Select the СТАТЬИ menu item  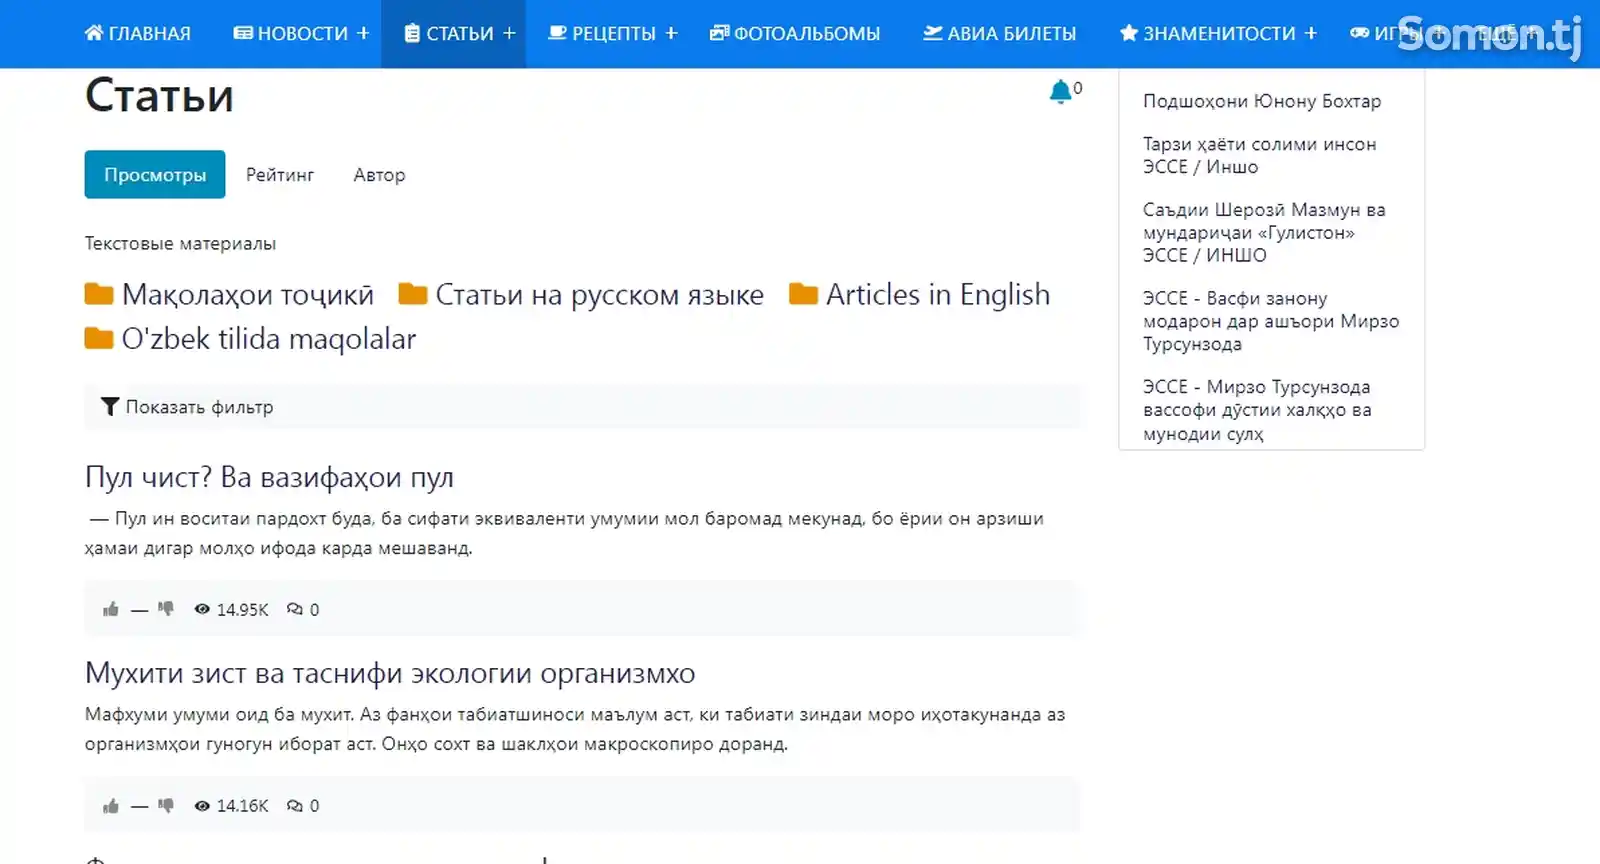click(460, 33)
